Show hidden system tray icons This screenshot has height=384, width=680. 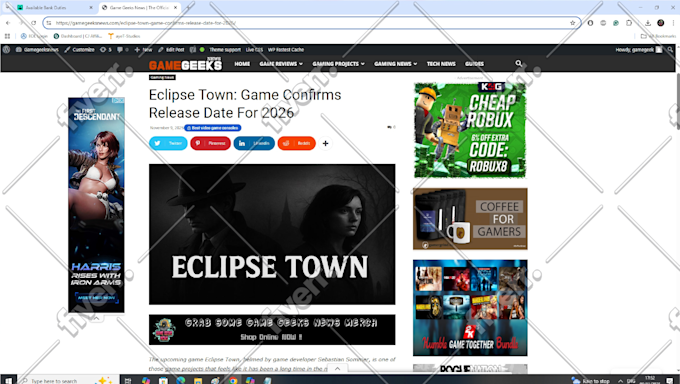(620, 381)
